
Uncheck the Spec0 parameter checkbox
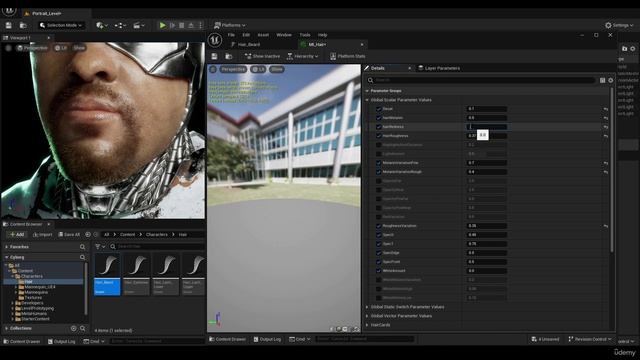(378, 235)
